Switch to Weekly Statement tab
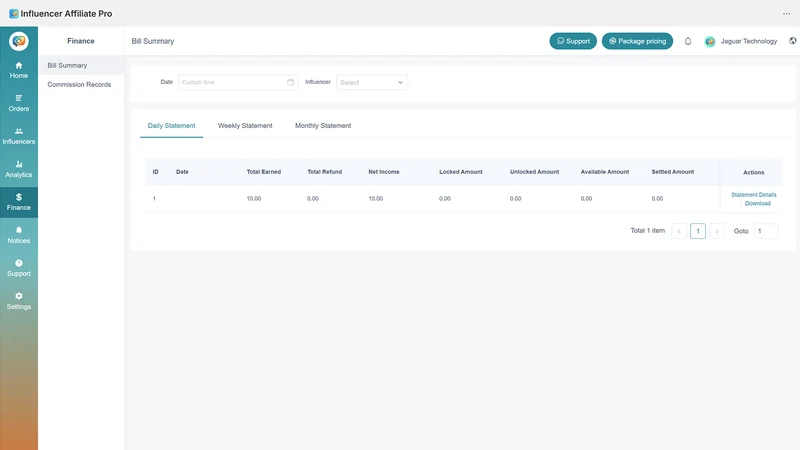This screenshot has height=450, width=800. tap(245, 126)
